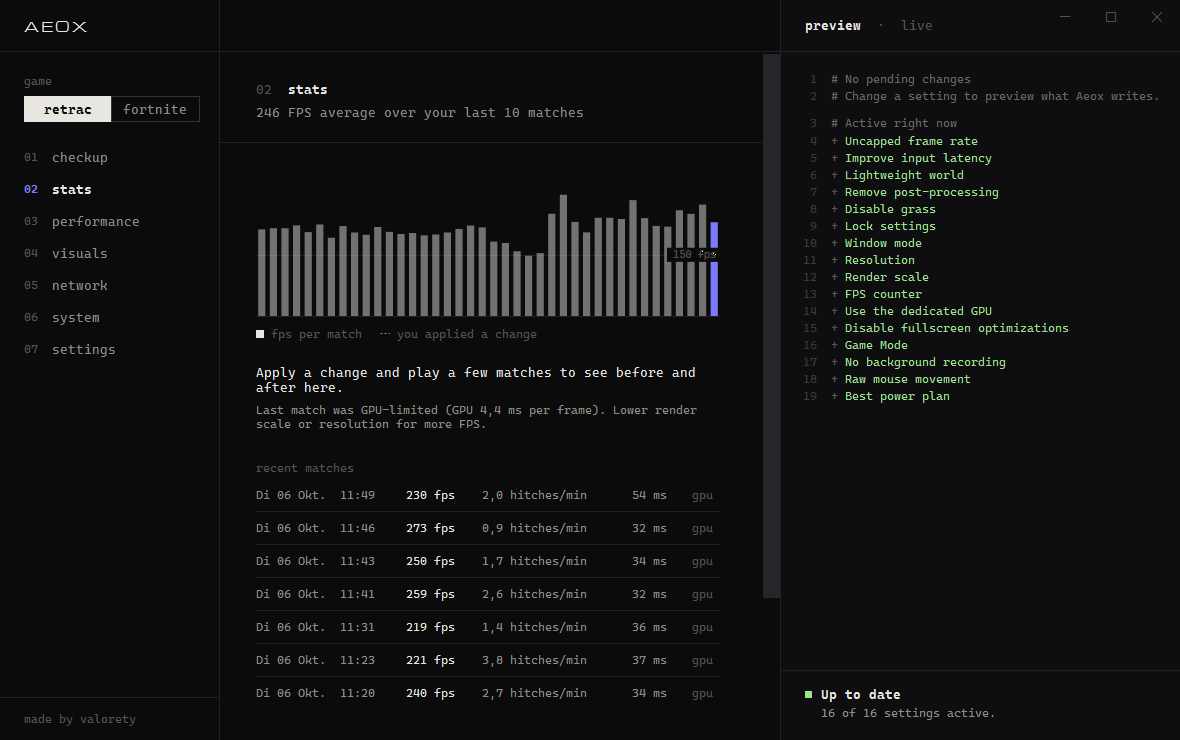Viewport: 1180px width, 740px height.
Task: Click the highlighted purple chart bar
Action: [714, 269]
